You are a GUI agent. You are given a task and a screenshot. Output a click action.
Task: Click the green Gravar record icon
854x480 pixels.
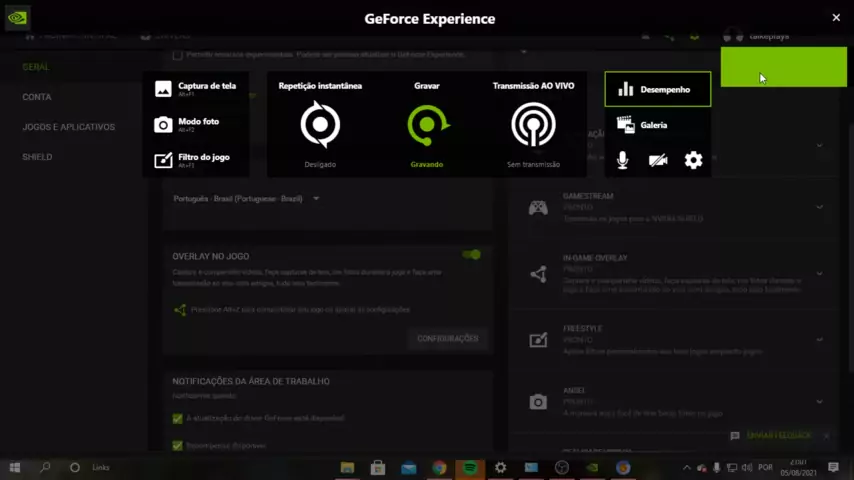click(x=428, y=125)
